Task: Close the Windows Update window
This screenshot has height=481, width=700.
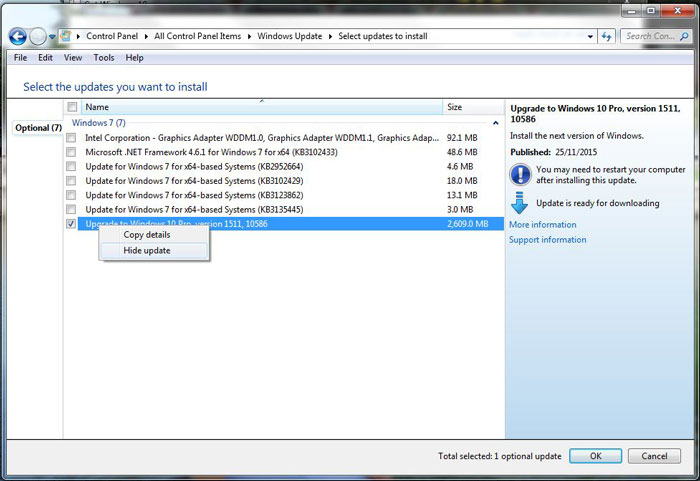Action: (678, 11)
